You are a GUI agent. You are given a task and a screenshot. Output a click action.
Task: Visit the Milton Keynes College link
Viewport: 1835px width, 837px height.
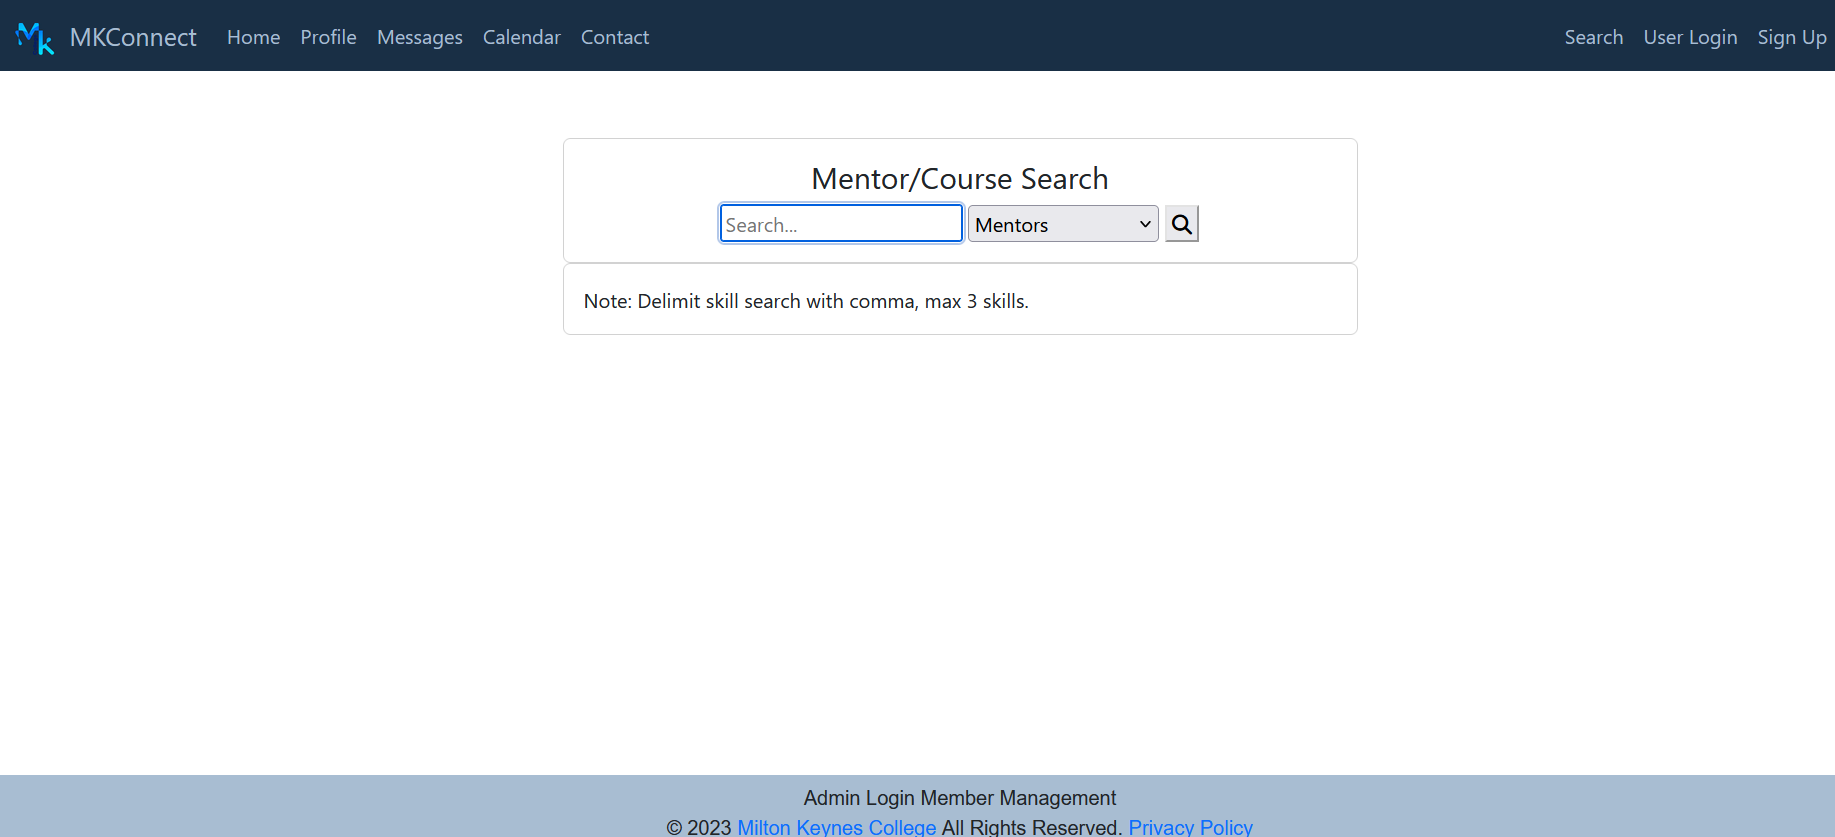pos(836,827)
